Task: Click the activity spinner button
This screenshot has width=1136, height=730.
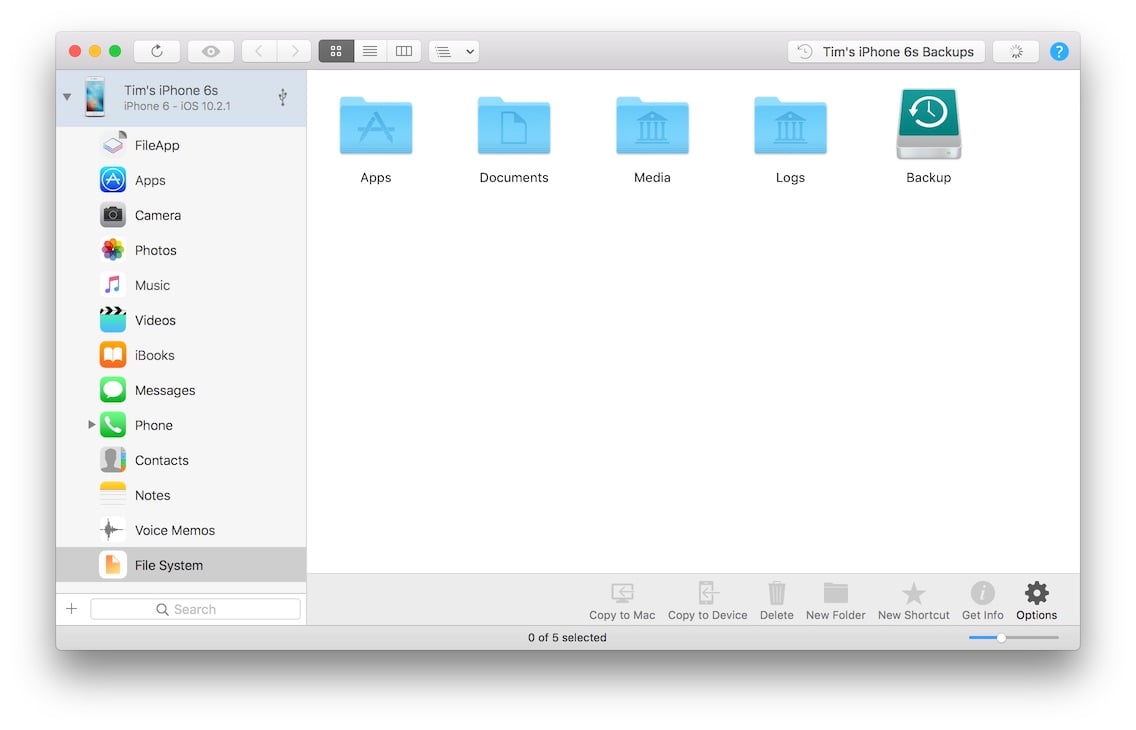Action: 1016,51
